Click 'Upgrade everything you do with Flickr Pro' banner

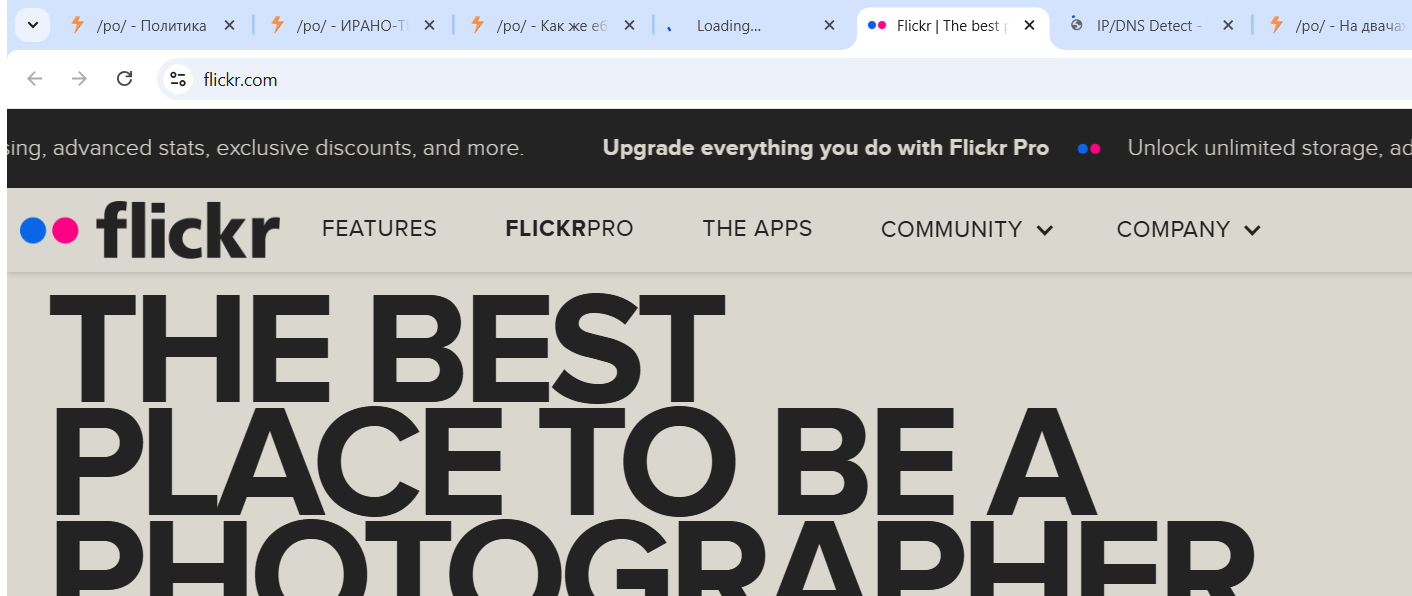pyautogui.click(x=826, y=148)
